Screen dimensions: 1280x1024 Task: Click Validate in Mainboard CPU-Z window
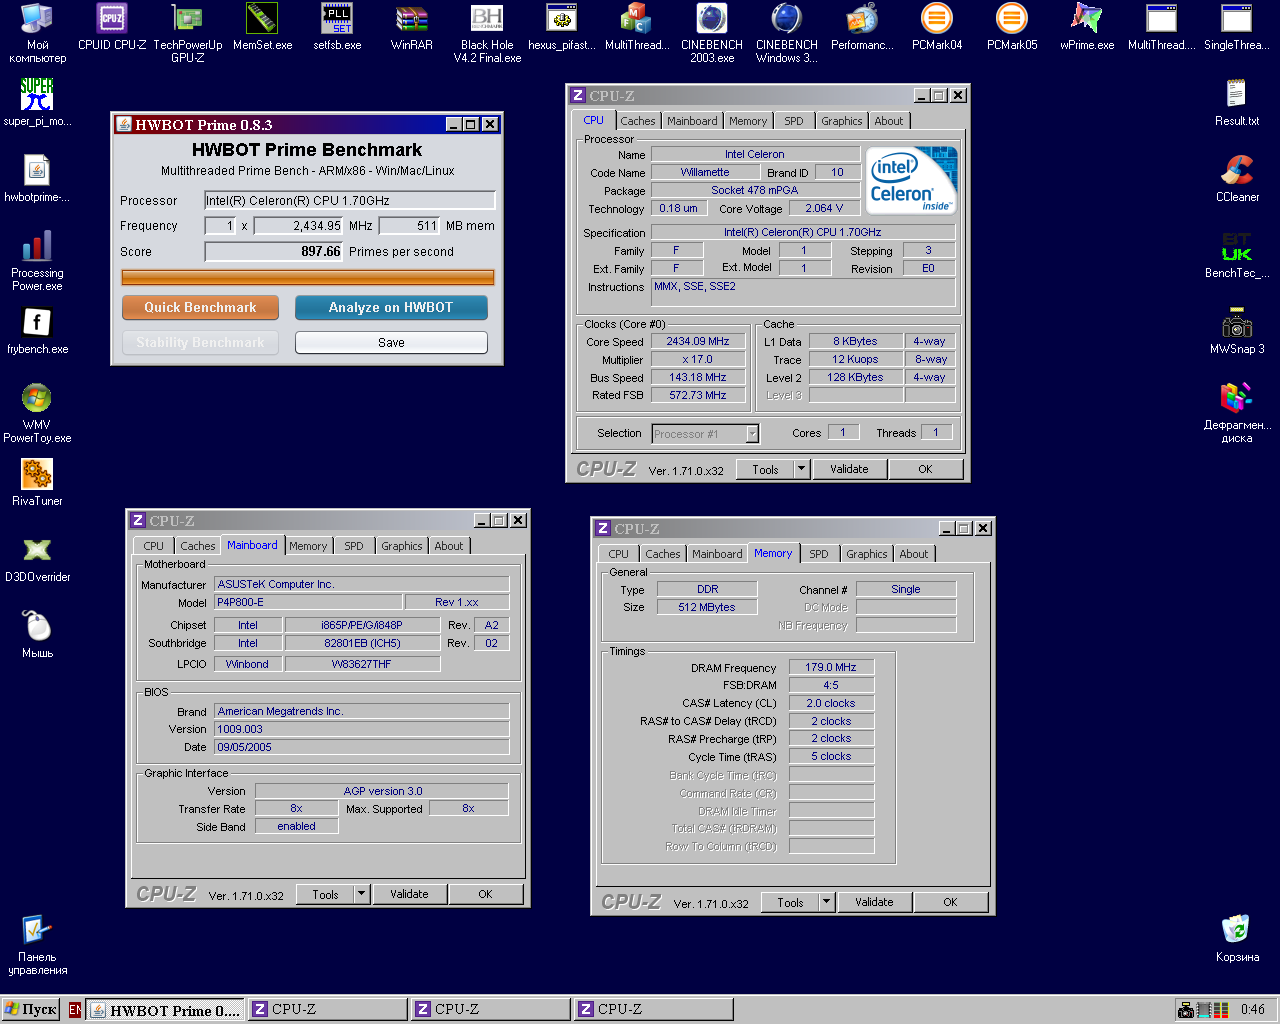[409, 894]
